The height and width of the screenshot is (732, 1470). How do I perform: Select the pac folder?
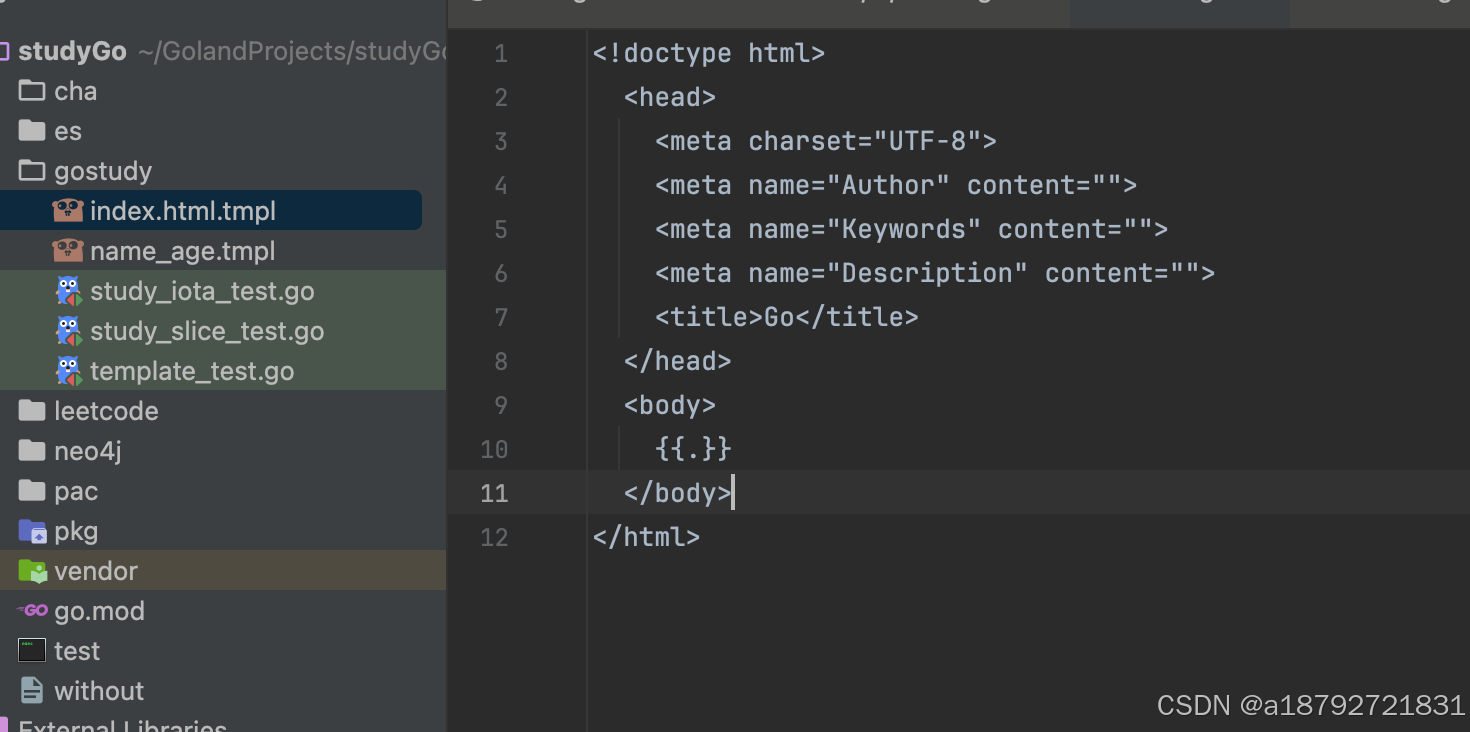tap(76, 491)
